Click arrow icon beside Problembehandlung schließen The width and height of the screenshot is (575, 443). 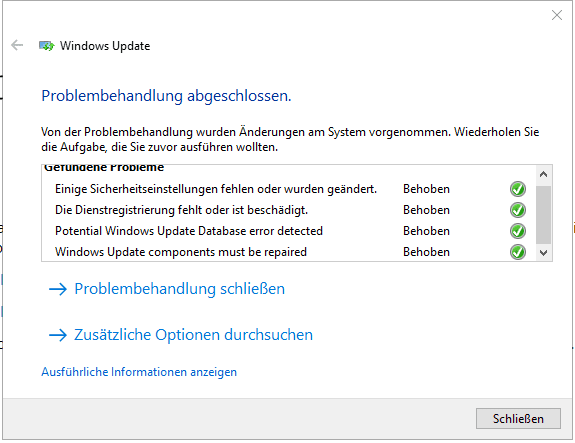click(x=58, y=289)
